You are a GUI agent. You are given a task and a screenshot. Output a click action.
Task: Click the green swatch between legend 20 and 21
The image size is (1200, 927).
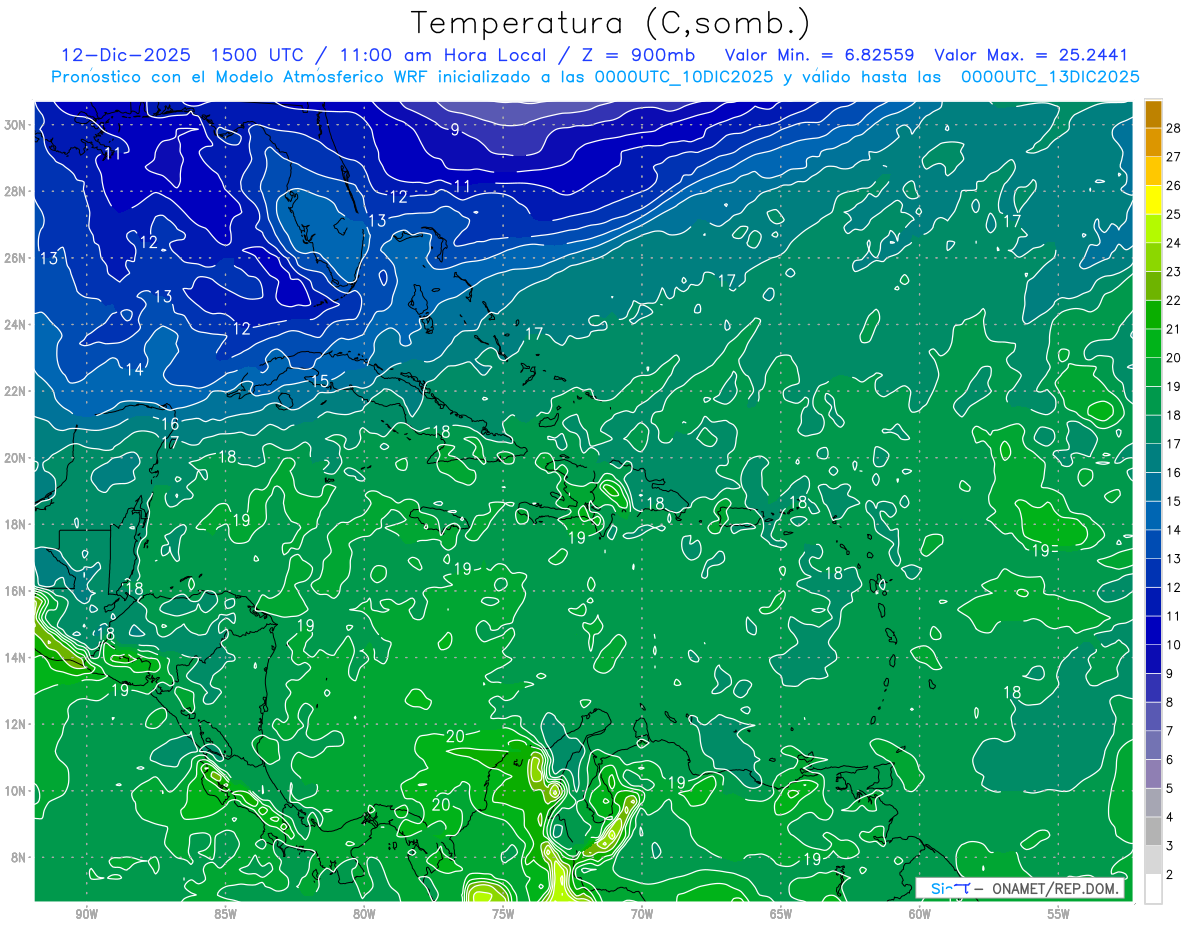click(x=1153, y=343)
